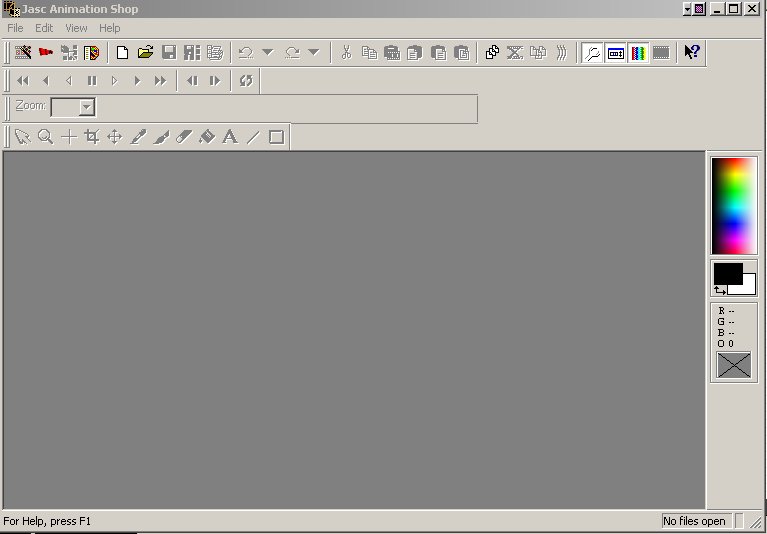The image size is (767, 534).
Task: Click the stacked pages icon before Undo
Action: pyautogui.click(x=215, y=52)
